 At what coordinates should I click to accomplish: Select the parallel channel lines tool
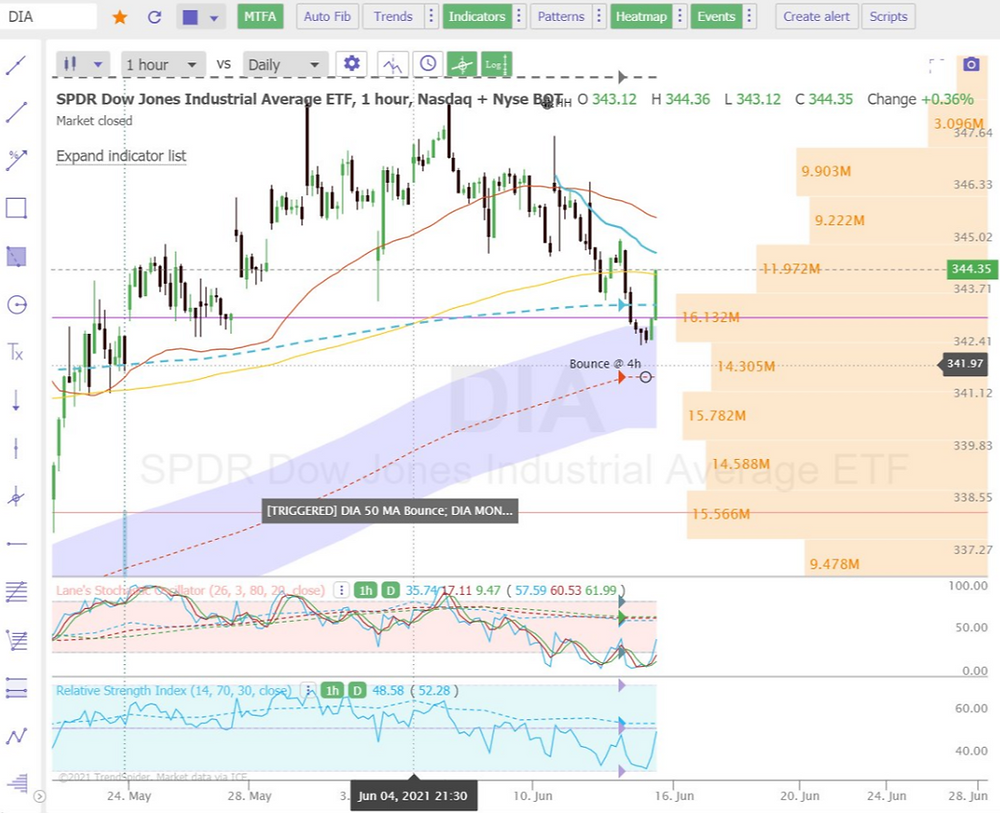click(x=17, y=688)
